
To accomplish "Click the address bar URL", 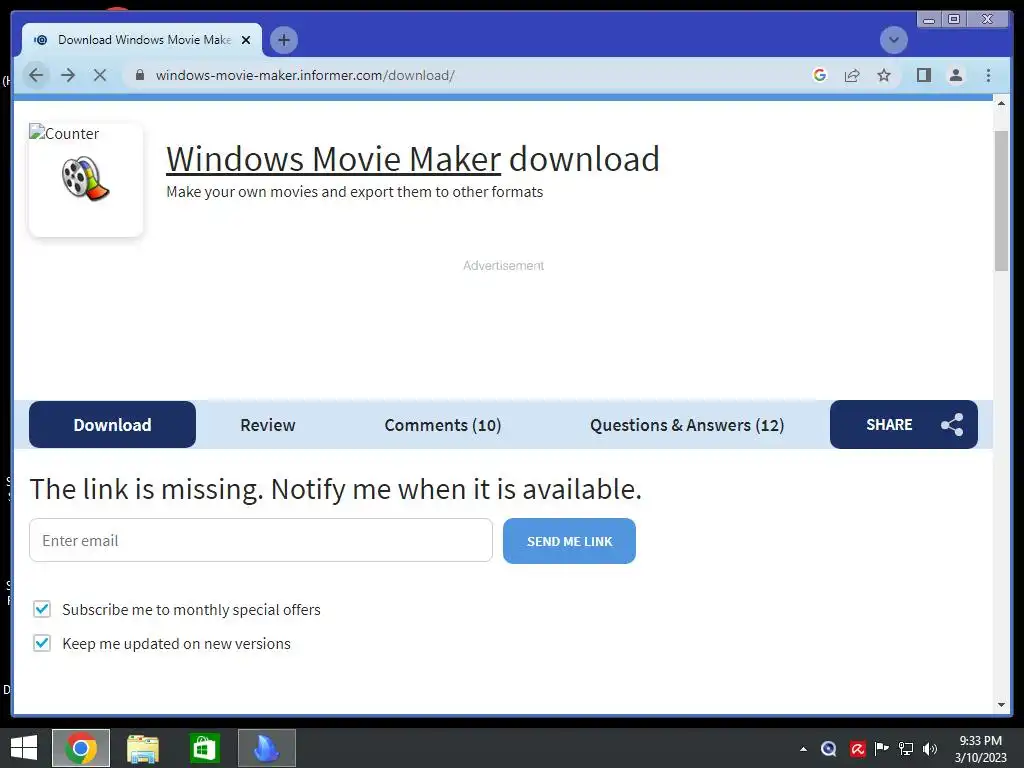I will tap(305, 75).
